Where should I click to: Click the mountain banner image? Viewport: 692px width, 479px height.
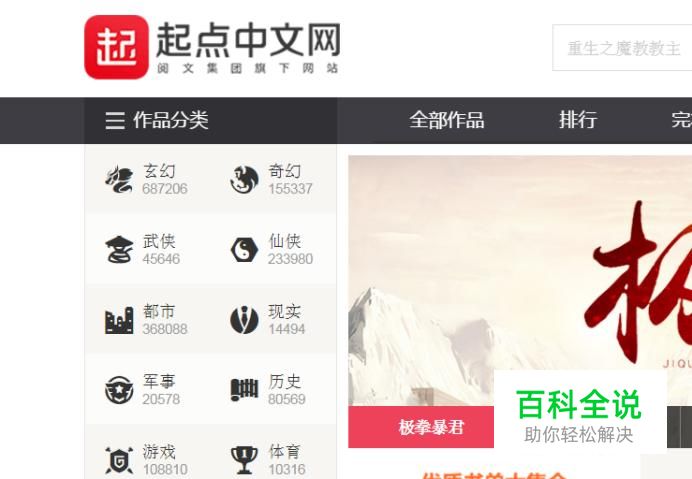point(520,281)
